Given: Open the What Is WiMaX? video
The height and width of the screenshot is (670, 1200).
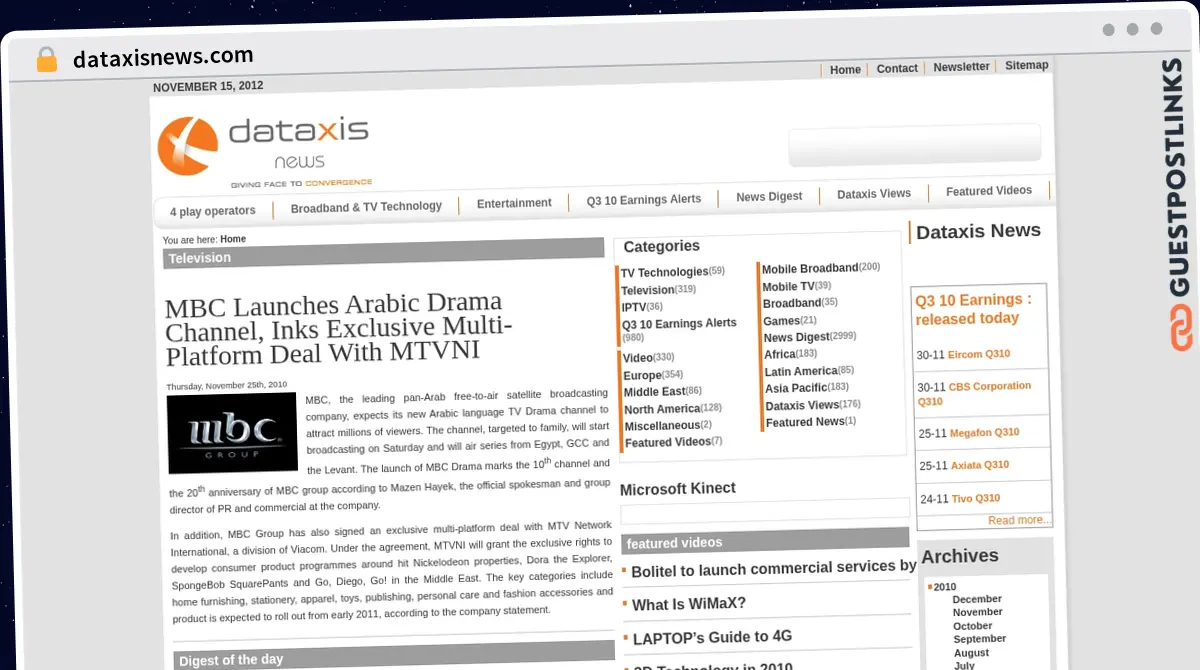Looking at the screenshot, I should (689, 604).
